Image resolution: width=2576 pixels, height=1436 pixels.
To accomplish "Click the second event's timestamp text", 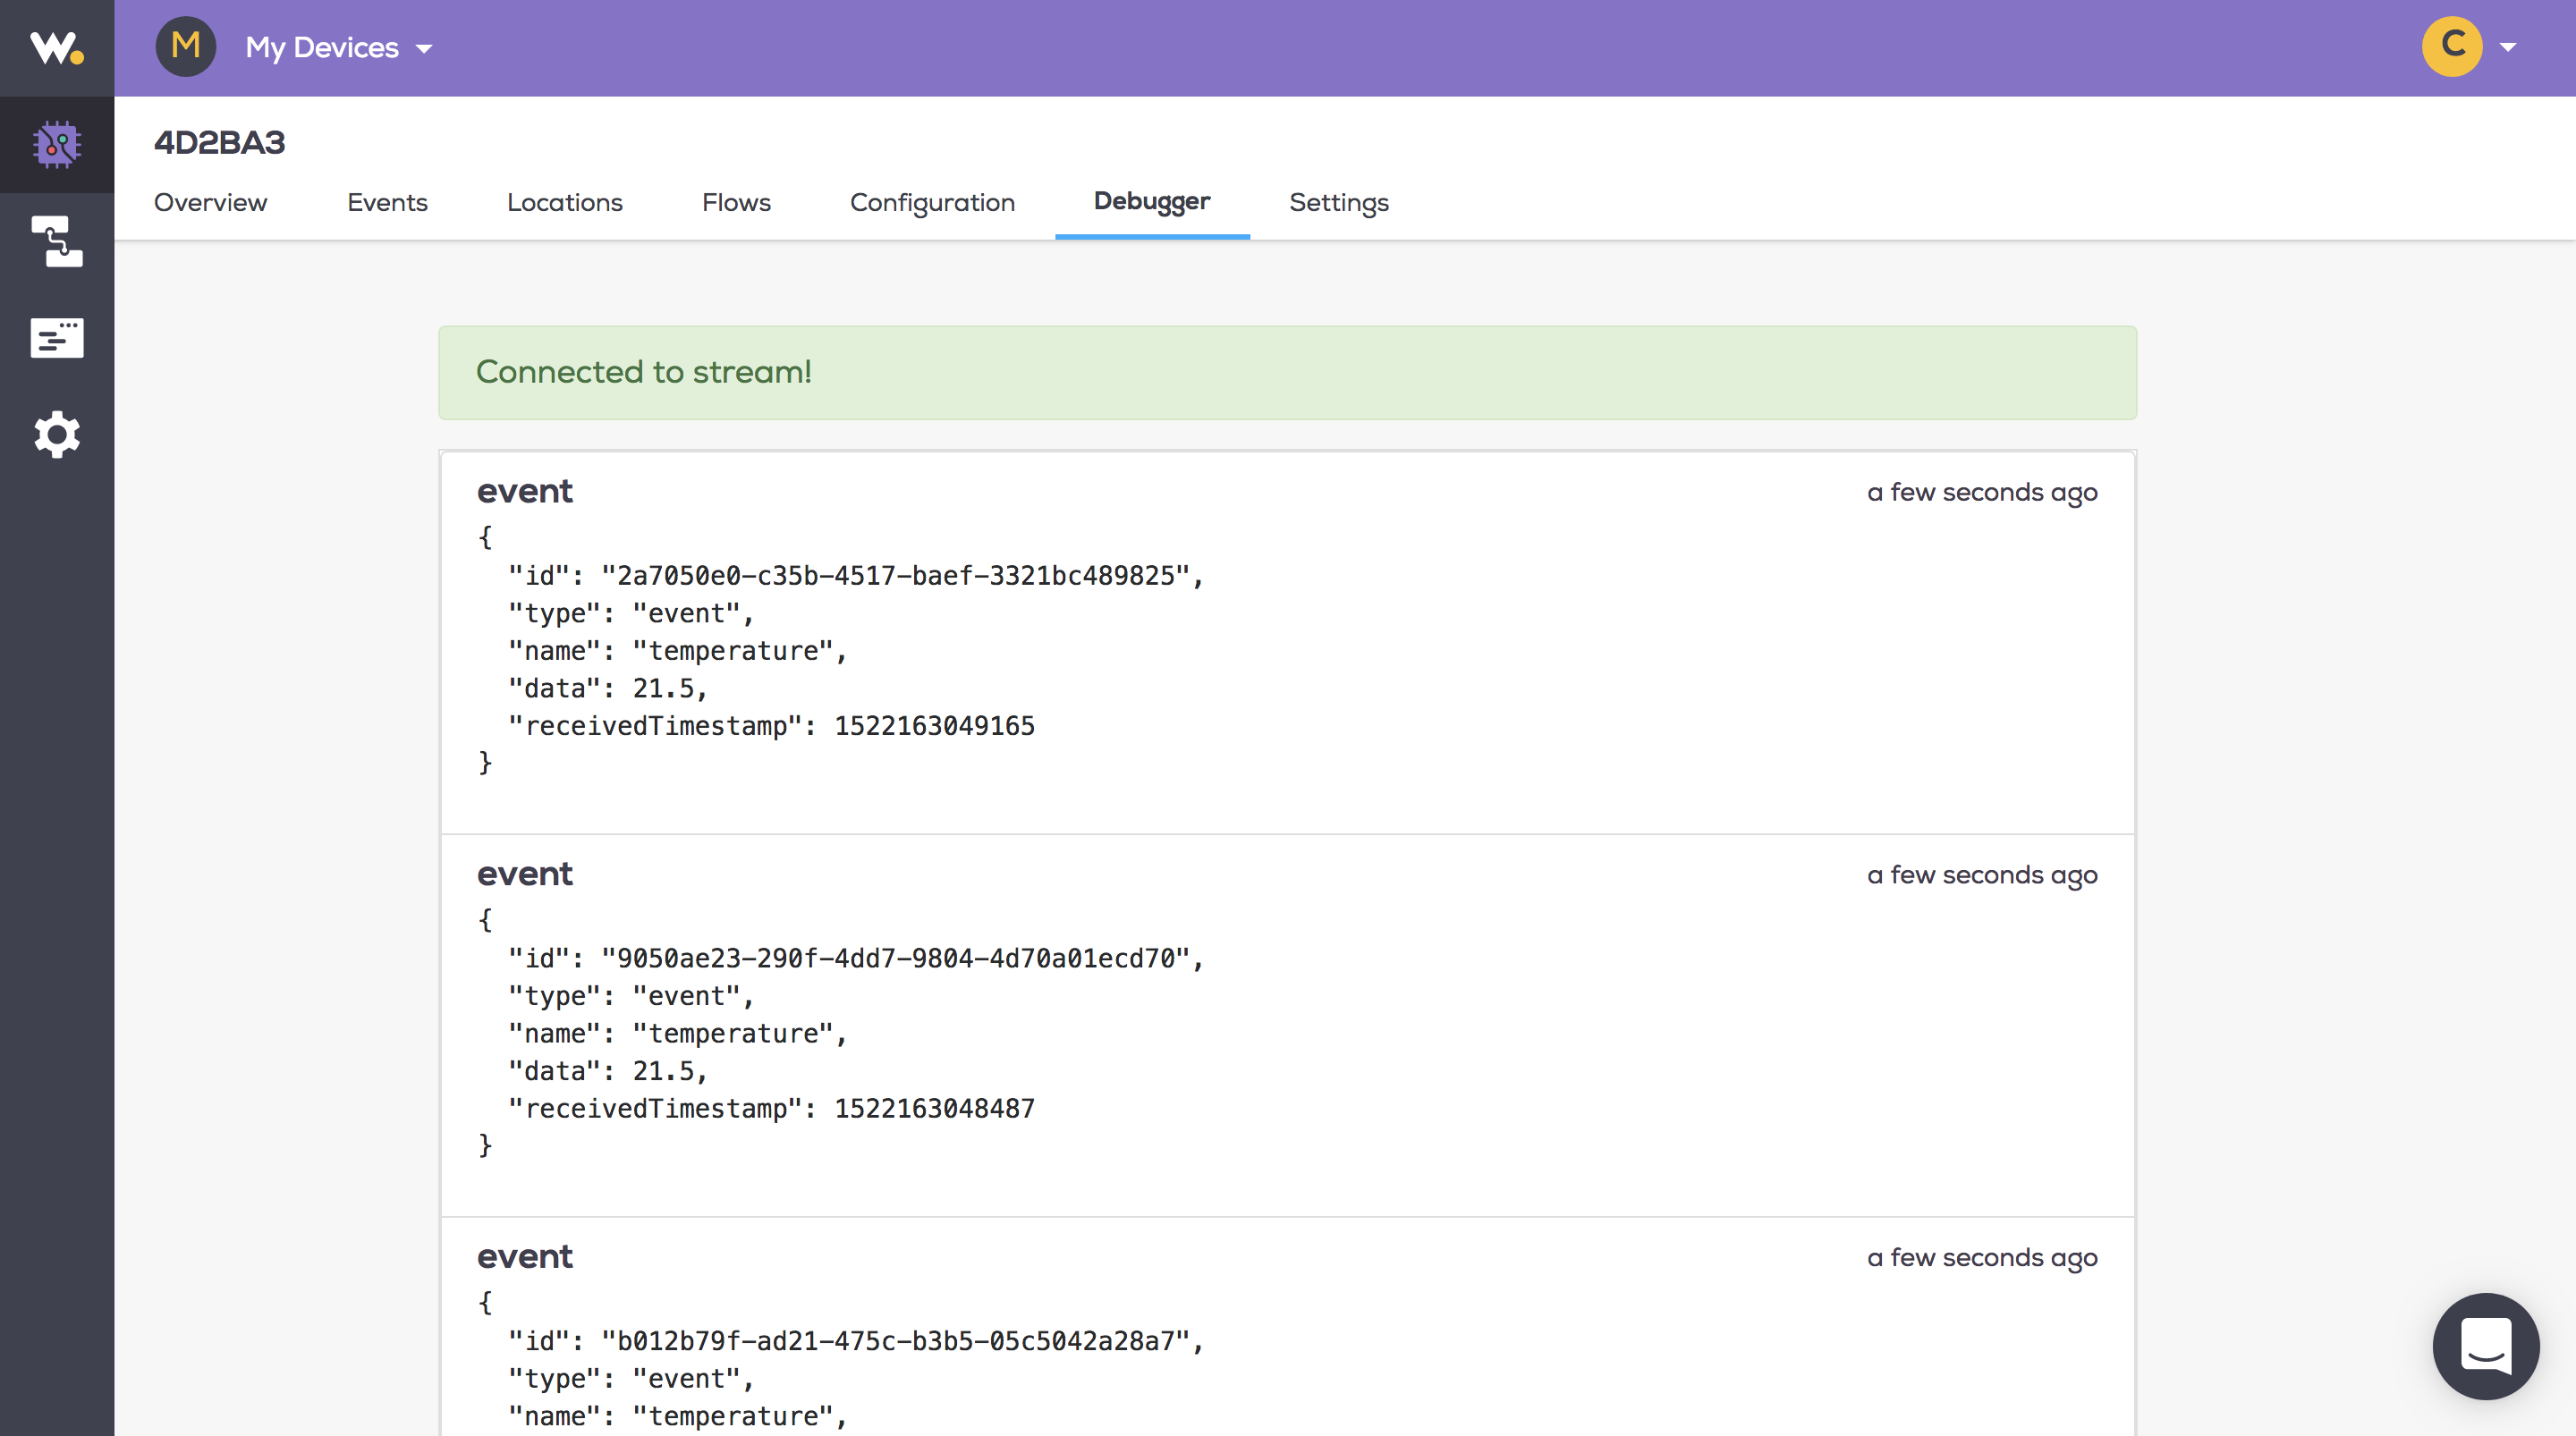I will click(x=1981, y=875).
